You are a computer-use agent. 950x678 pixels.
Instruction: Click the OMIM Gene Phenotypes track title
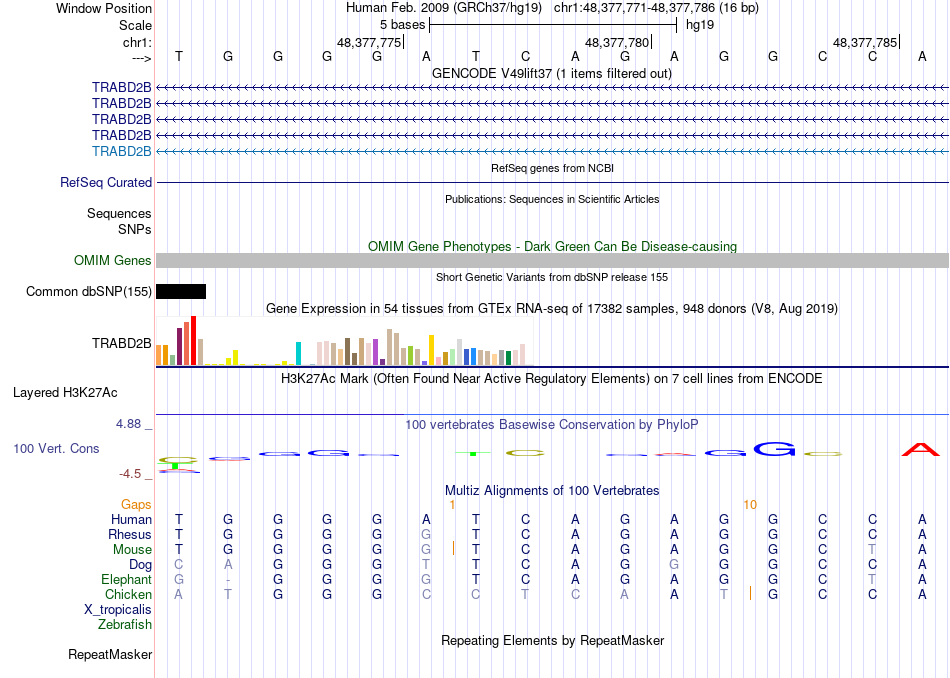(552, 246)
